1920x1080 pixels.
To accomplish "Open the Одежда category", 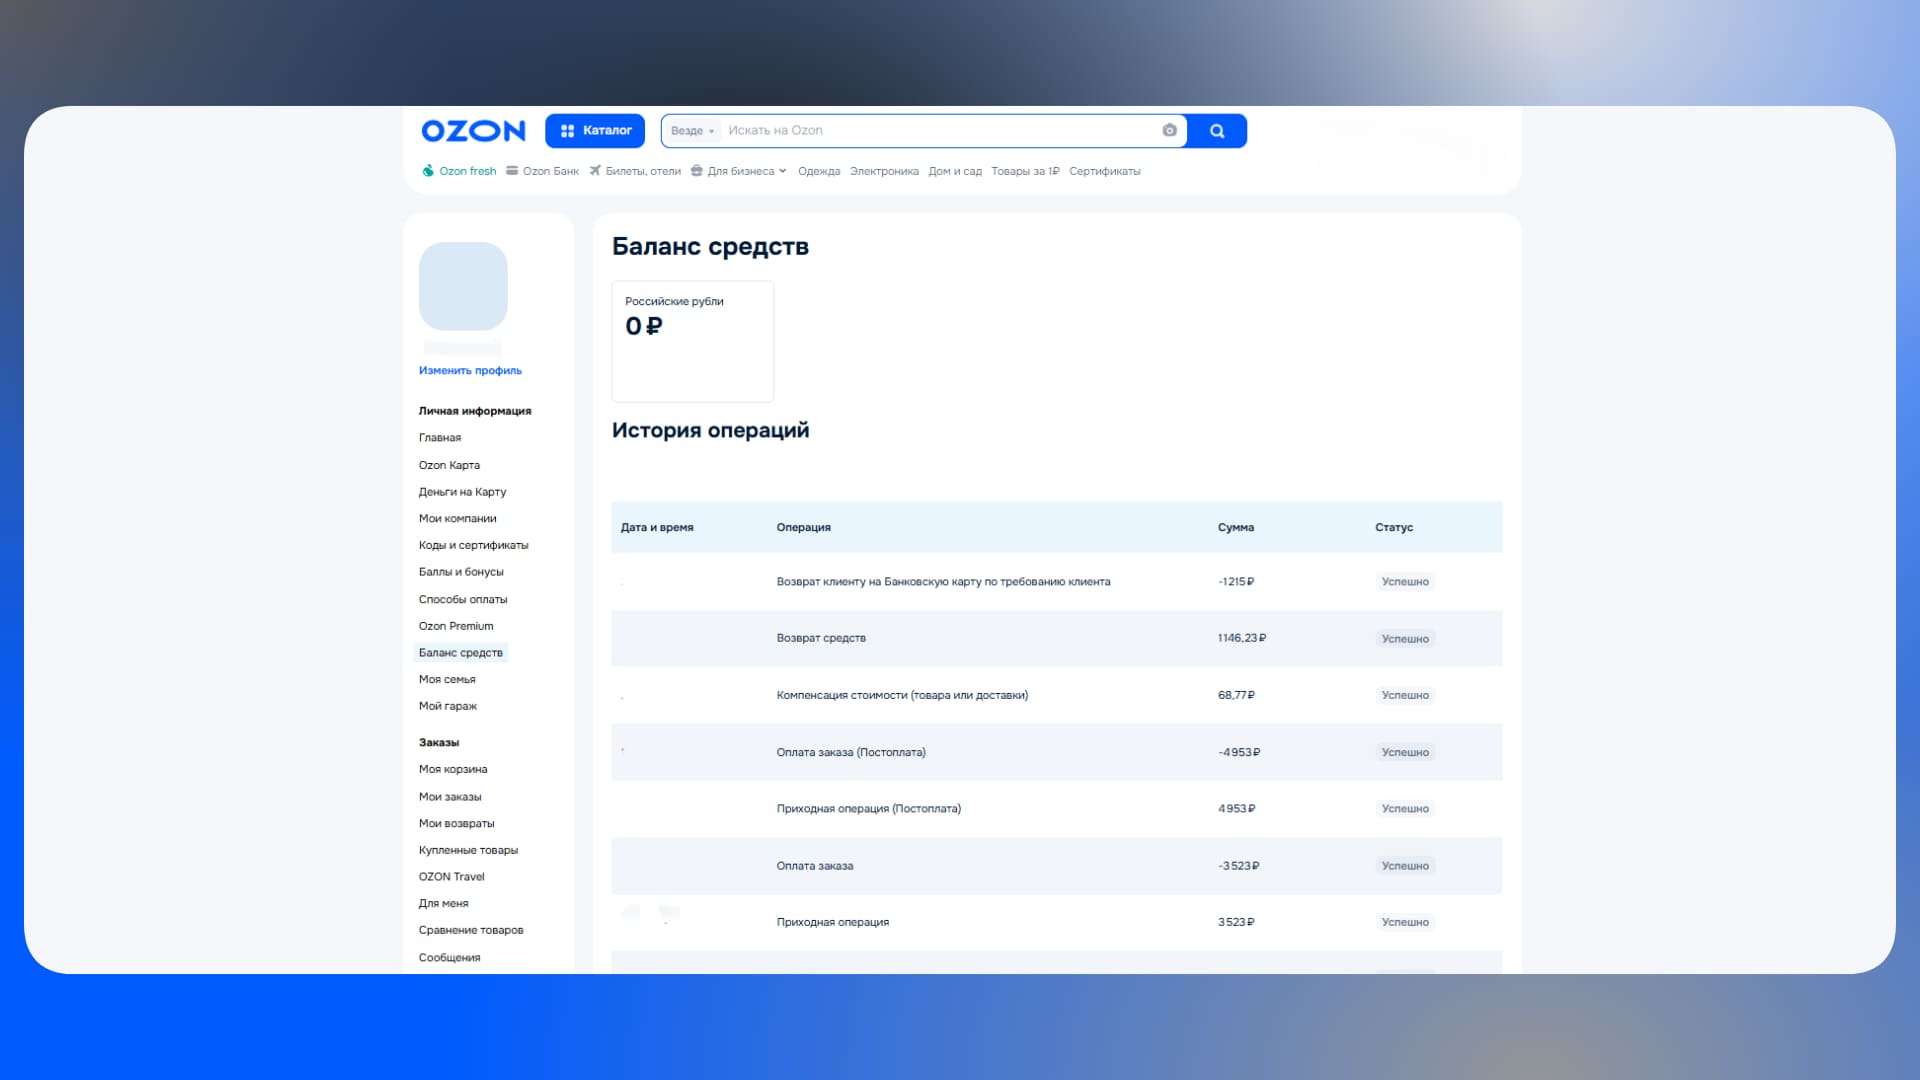I will [819, 171].
